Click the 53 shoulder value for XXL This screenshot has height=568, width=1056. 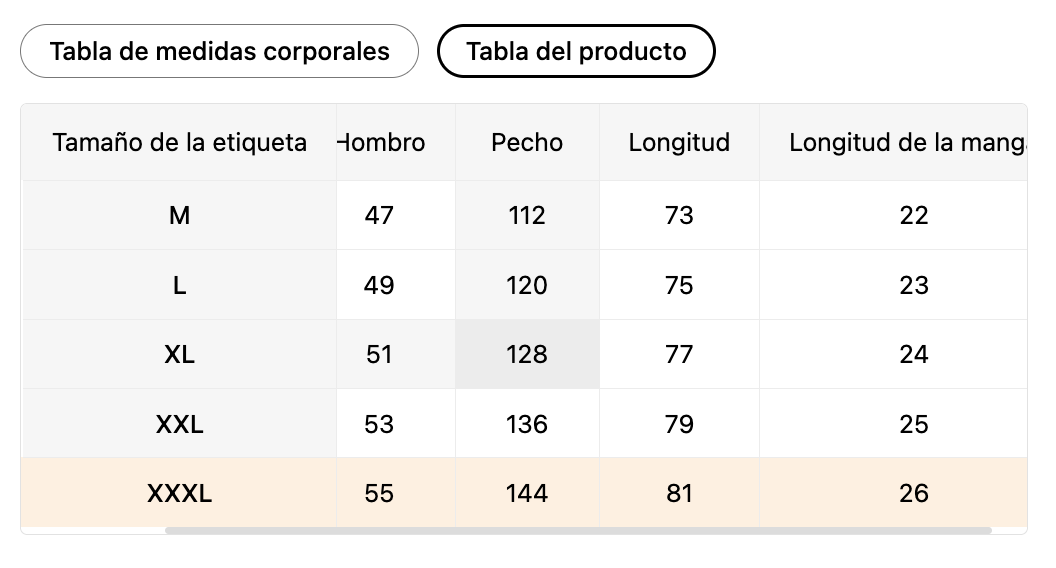379,424
